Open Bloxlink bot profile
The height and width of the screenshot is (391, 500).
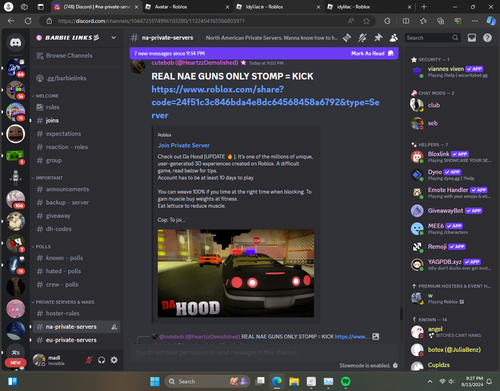[451, 156]
